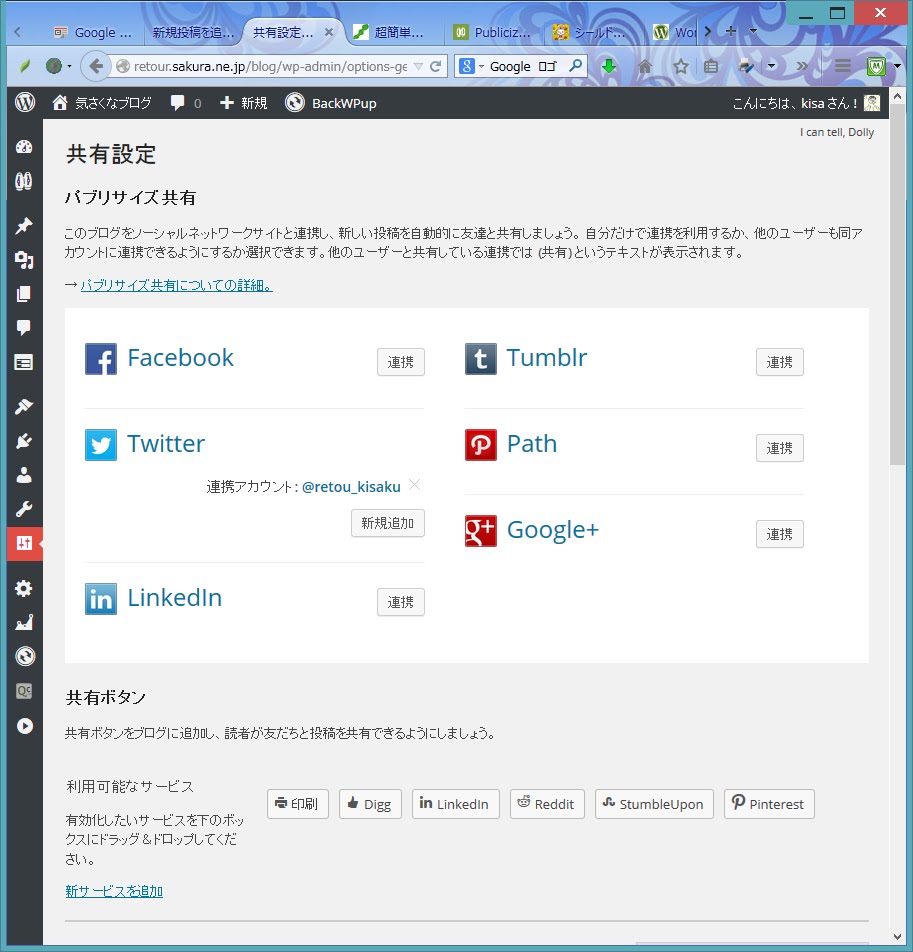The height and width of the screenshot is (952, 913).
Task: Click the green leaf toolbar icon
Action: pyautogui.click(x=24, y=66)
